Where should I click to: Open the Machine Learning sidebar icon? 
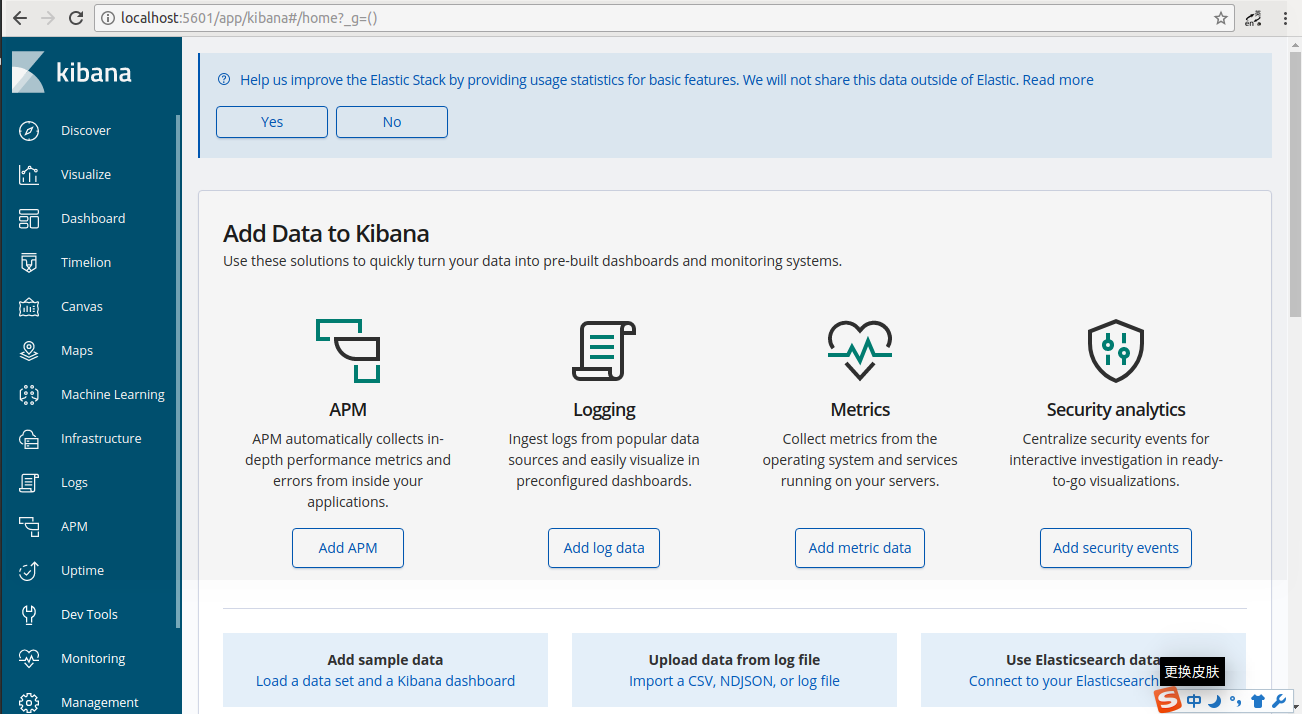click(x=29, y=395)
